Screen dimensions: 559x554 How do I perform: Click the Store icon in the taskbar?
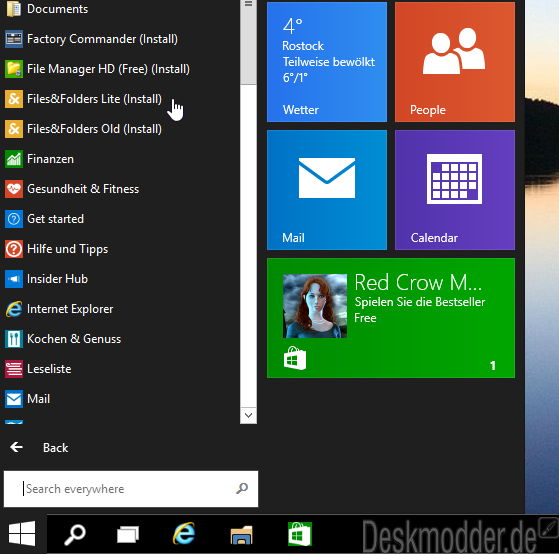click(x=299, y=534)
